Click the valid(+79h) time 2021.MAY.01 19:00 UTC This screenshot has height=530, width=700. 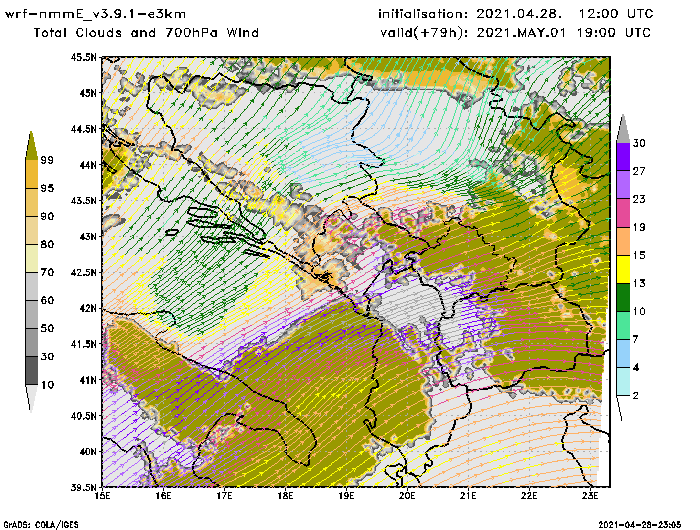pyautogui.click(x=563, y=33)
